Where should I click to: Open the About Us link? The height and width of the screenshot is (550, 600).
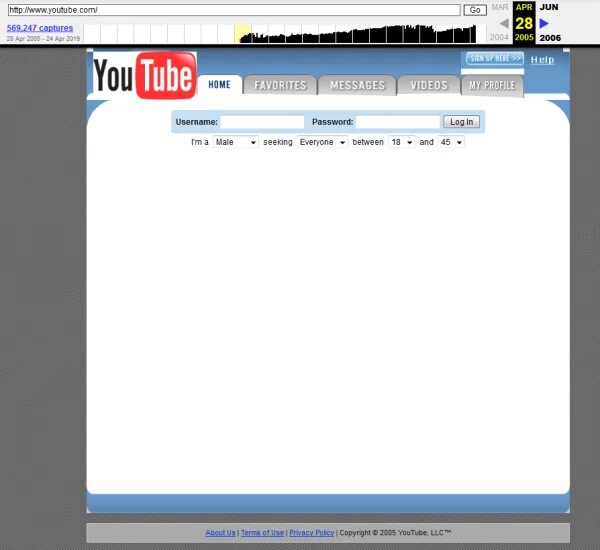(x=220, y=532)
